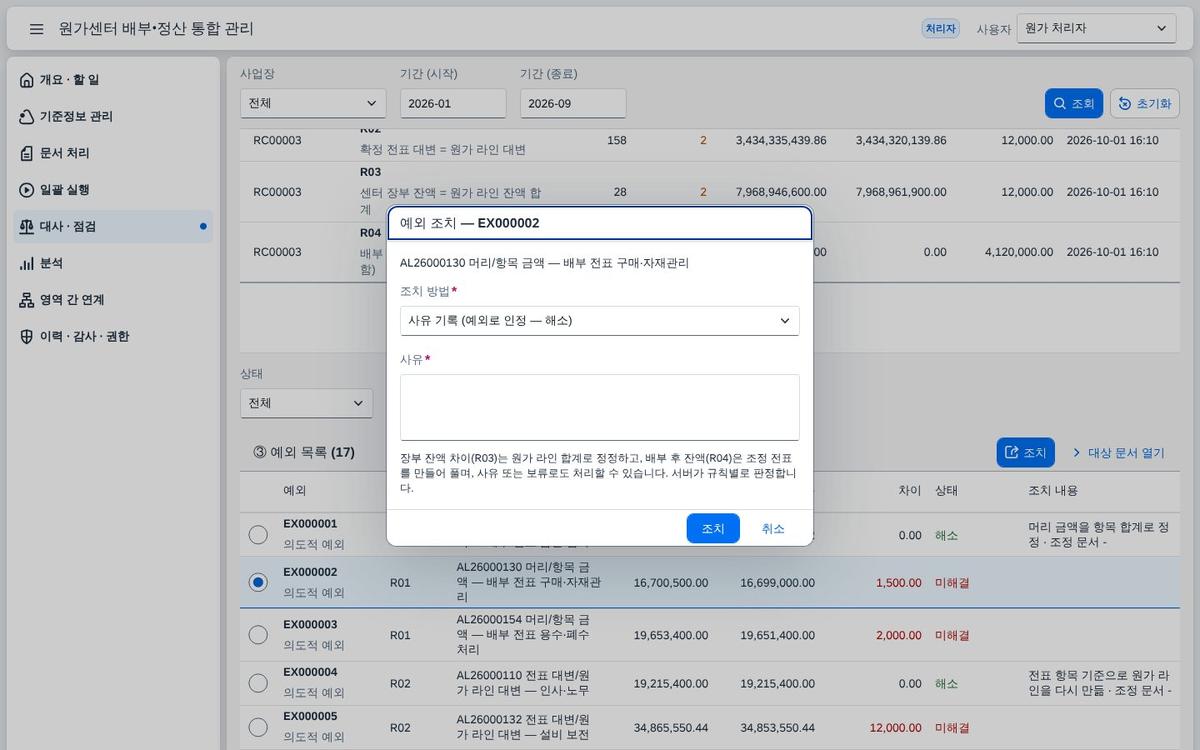Click the chevron icon beside 대상 문서 열기
This screenshot has height=750, width=1200.
point(1077,452)
